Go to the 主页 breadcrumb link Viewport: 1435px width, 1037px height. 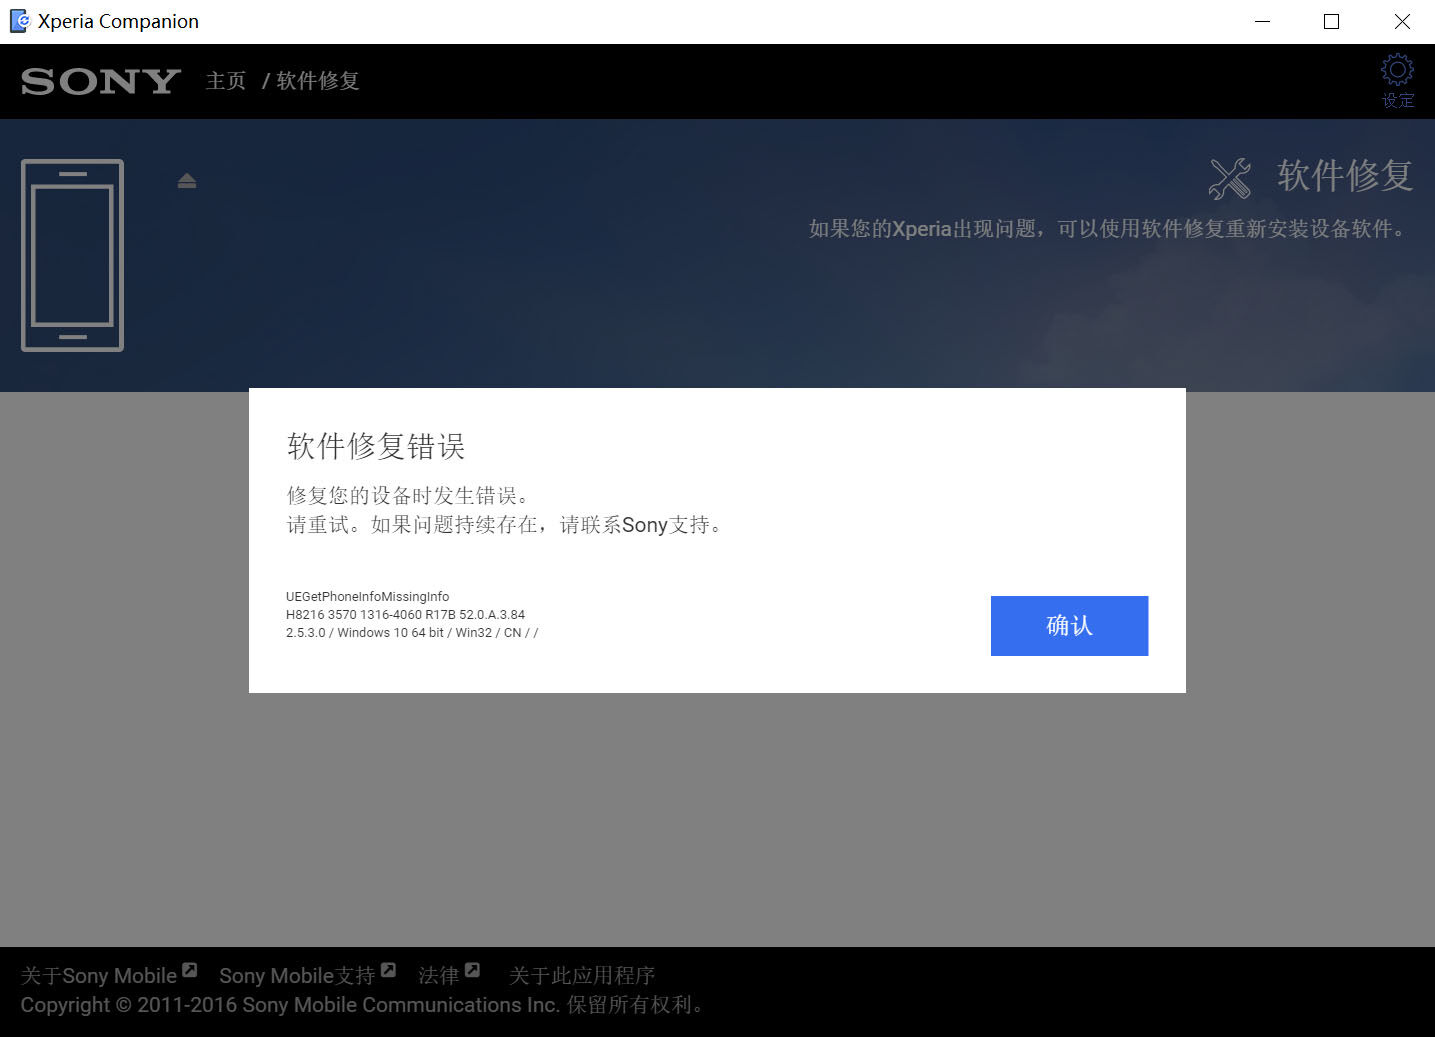point(226,81)
